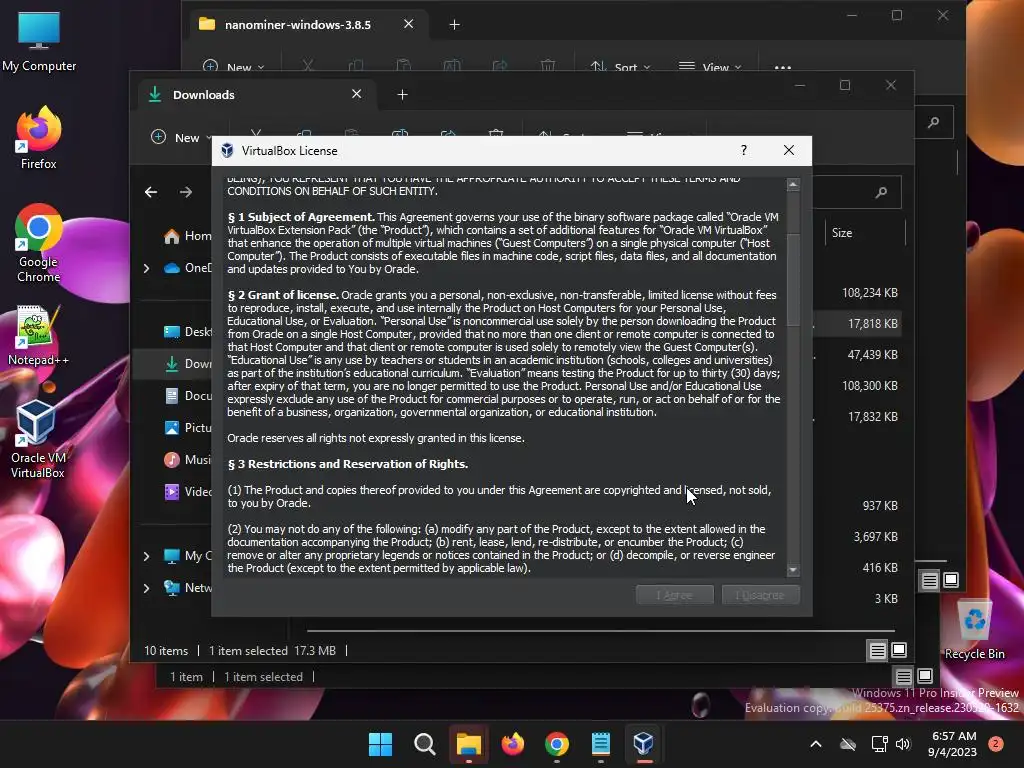Open the New menu in Downloads window
The height and width of the screenshot is (768, 1024).
pyautogui.click(x=181, y=138)
